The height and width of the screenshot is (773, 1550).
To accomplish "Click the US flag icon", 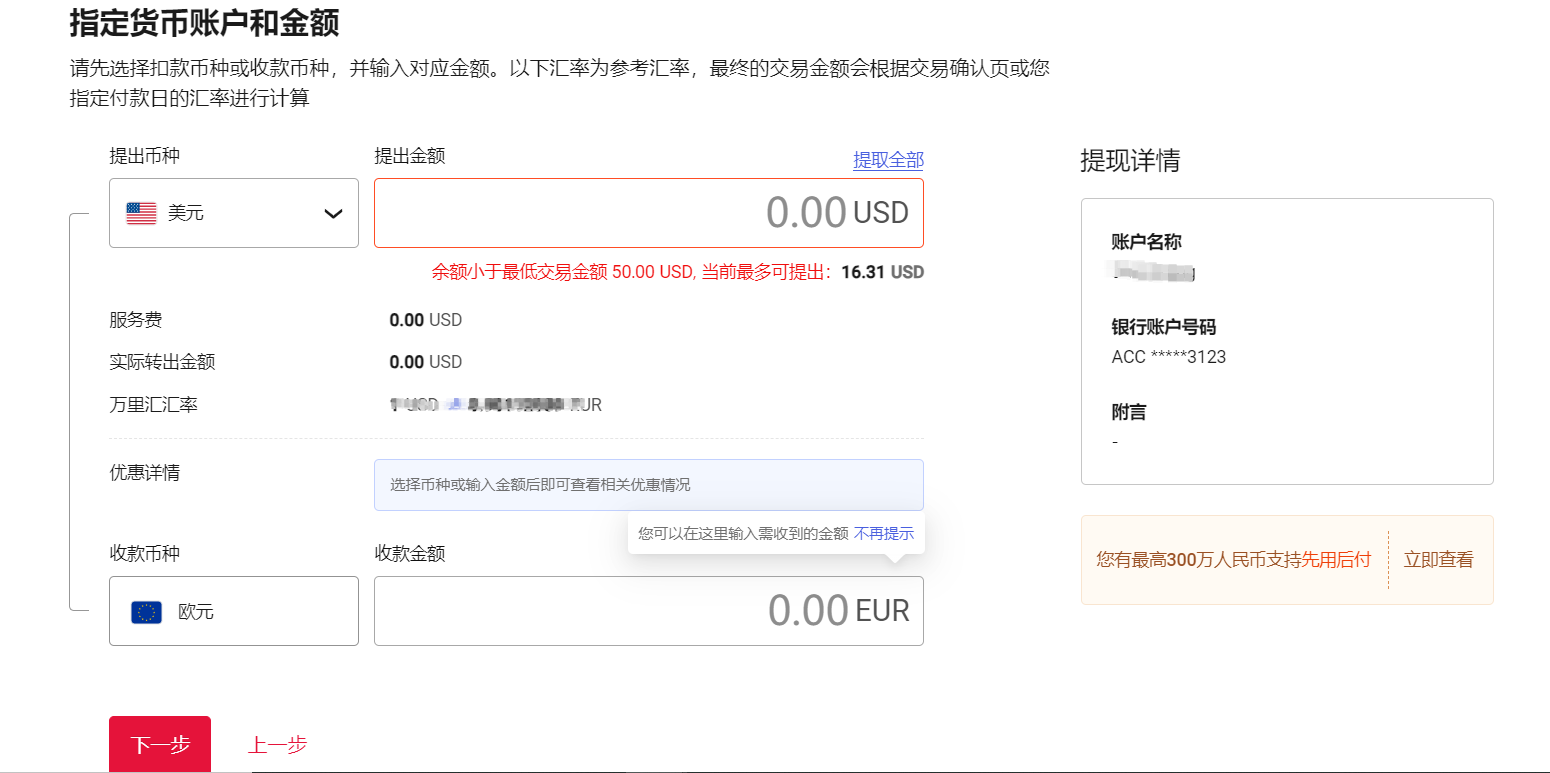I will pyautogui.click(x=141, y=213).
